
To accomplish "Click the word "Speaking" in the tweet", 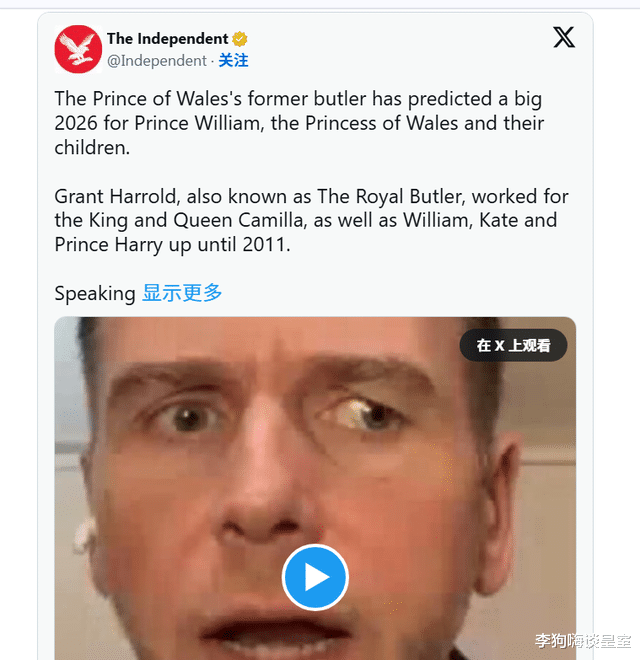I will pyautogui.click(x=94, y=293).
